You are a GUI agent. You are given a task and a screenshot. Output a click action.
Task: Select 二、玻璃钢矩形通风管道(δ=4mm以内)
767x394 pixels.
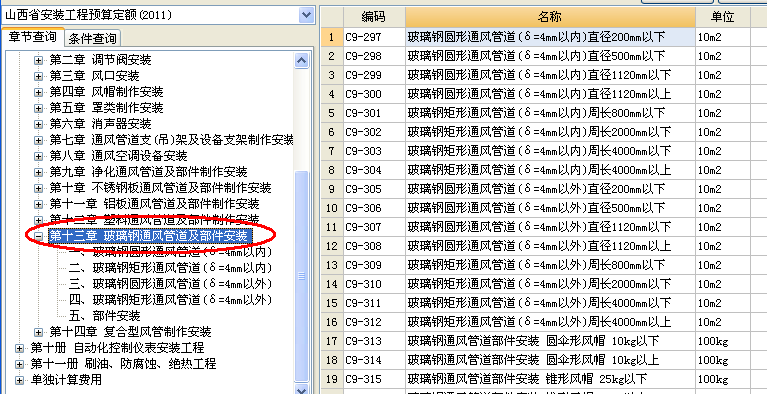coord(170,268)
